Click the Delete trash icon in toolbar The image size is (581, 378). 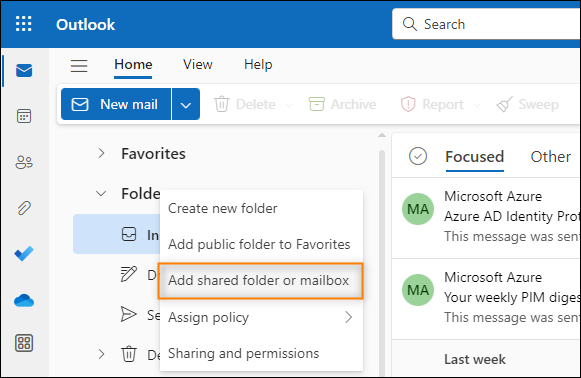(x=222, y=104)
